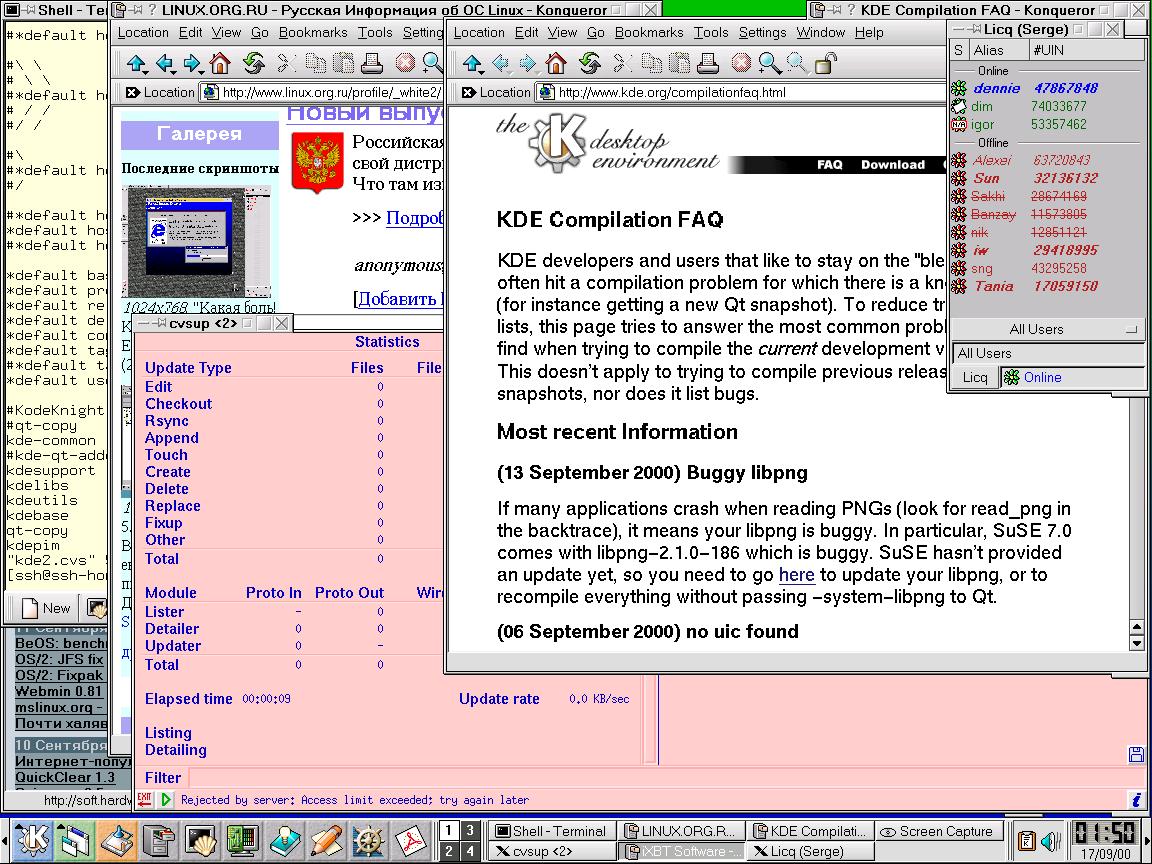Open the file cabinet icon on the panel
The image size is (1152, 864).
pos(158,841)
